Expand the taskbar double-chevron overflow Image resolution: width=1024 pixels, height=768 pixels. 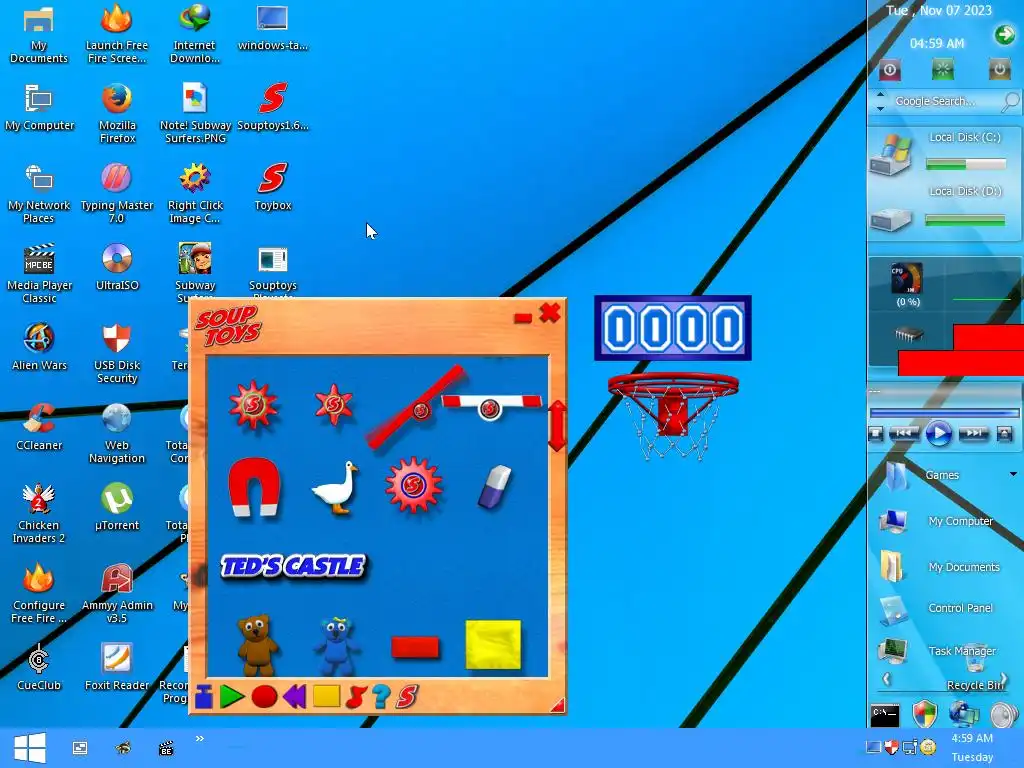pyautogui.click(x=200, y=739)
